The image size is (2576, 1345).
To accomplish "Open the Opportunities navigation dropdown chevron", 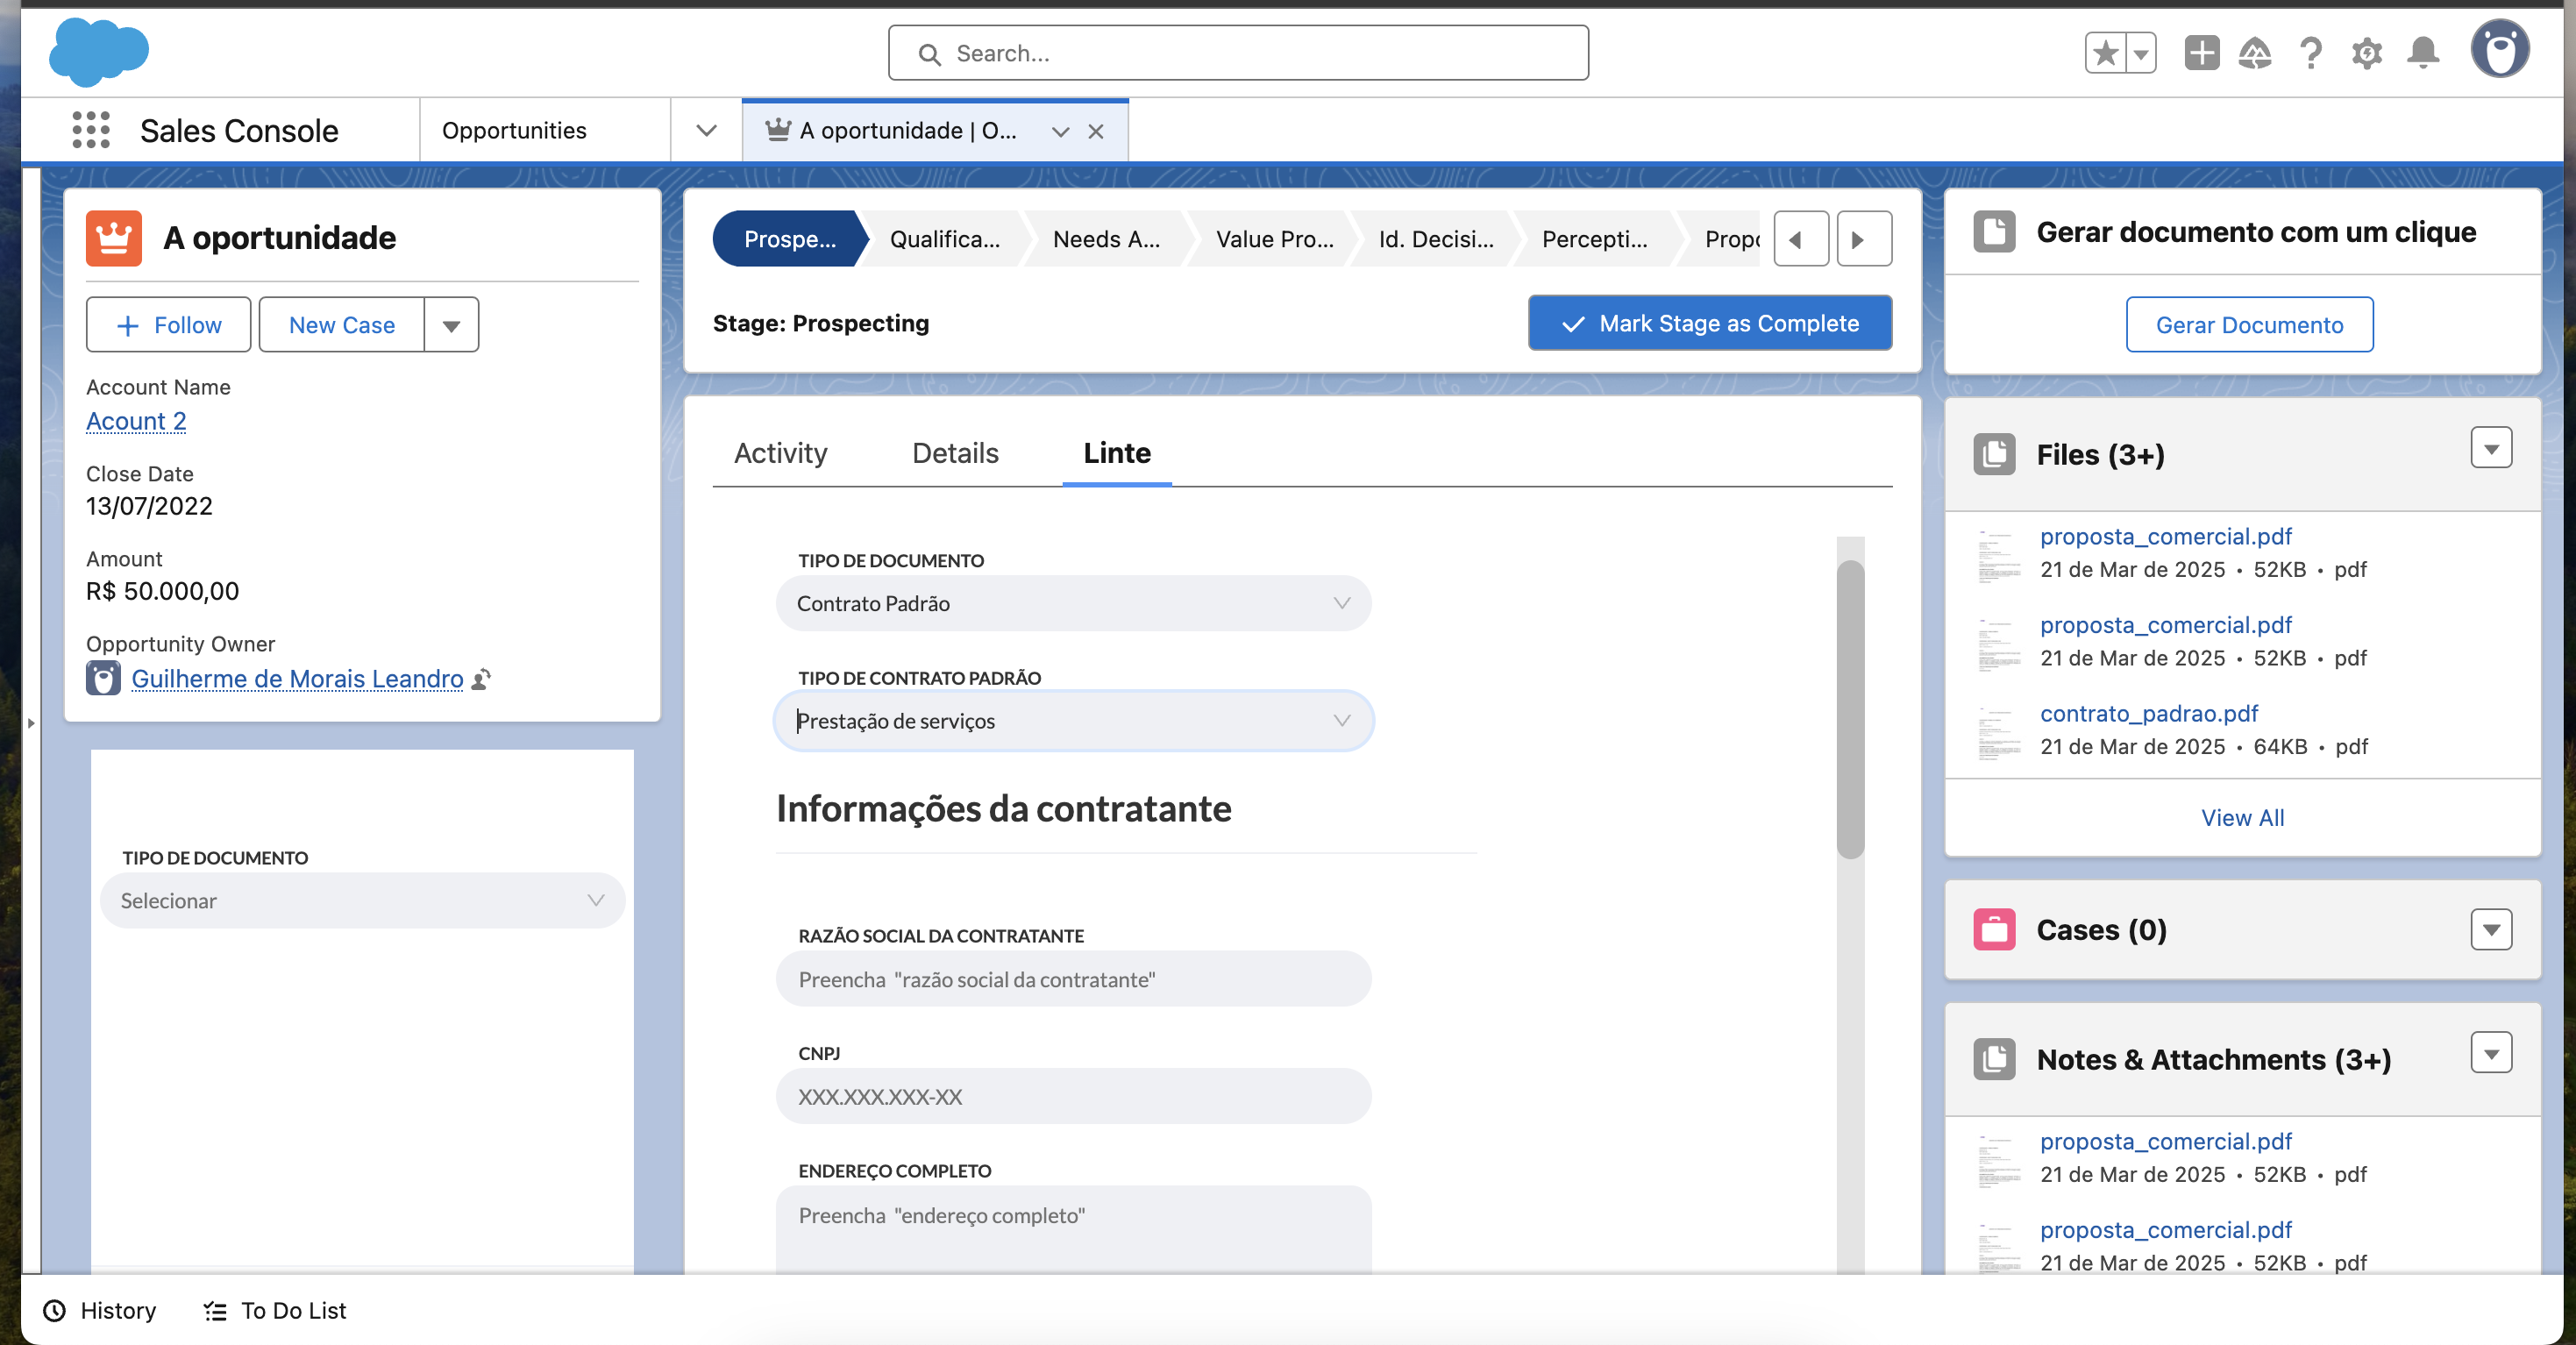I will (706, 130).
